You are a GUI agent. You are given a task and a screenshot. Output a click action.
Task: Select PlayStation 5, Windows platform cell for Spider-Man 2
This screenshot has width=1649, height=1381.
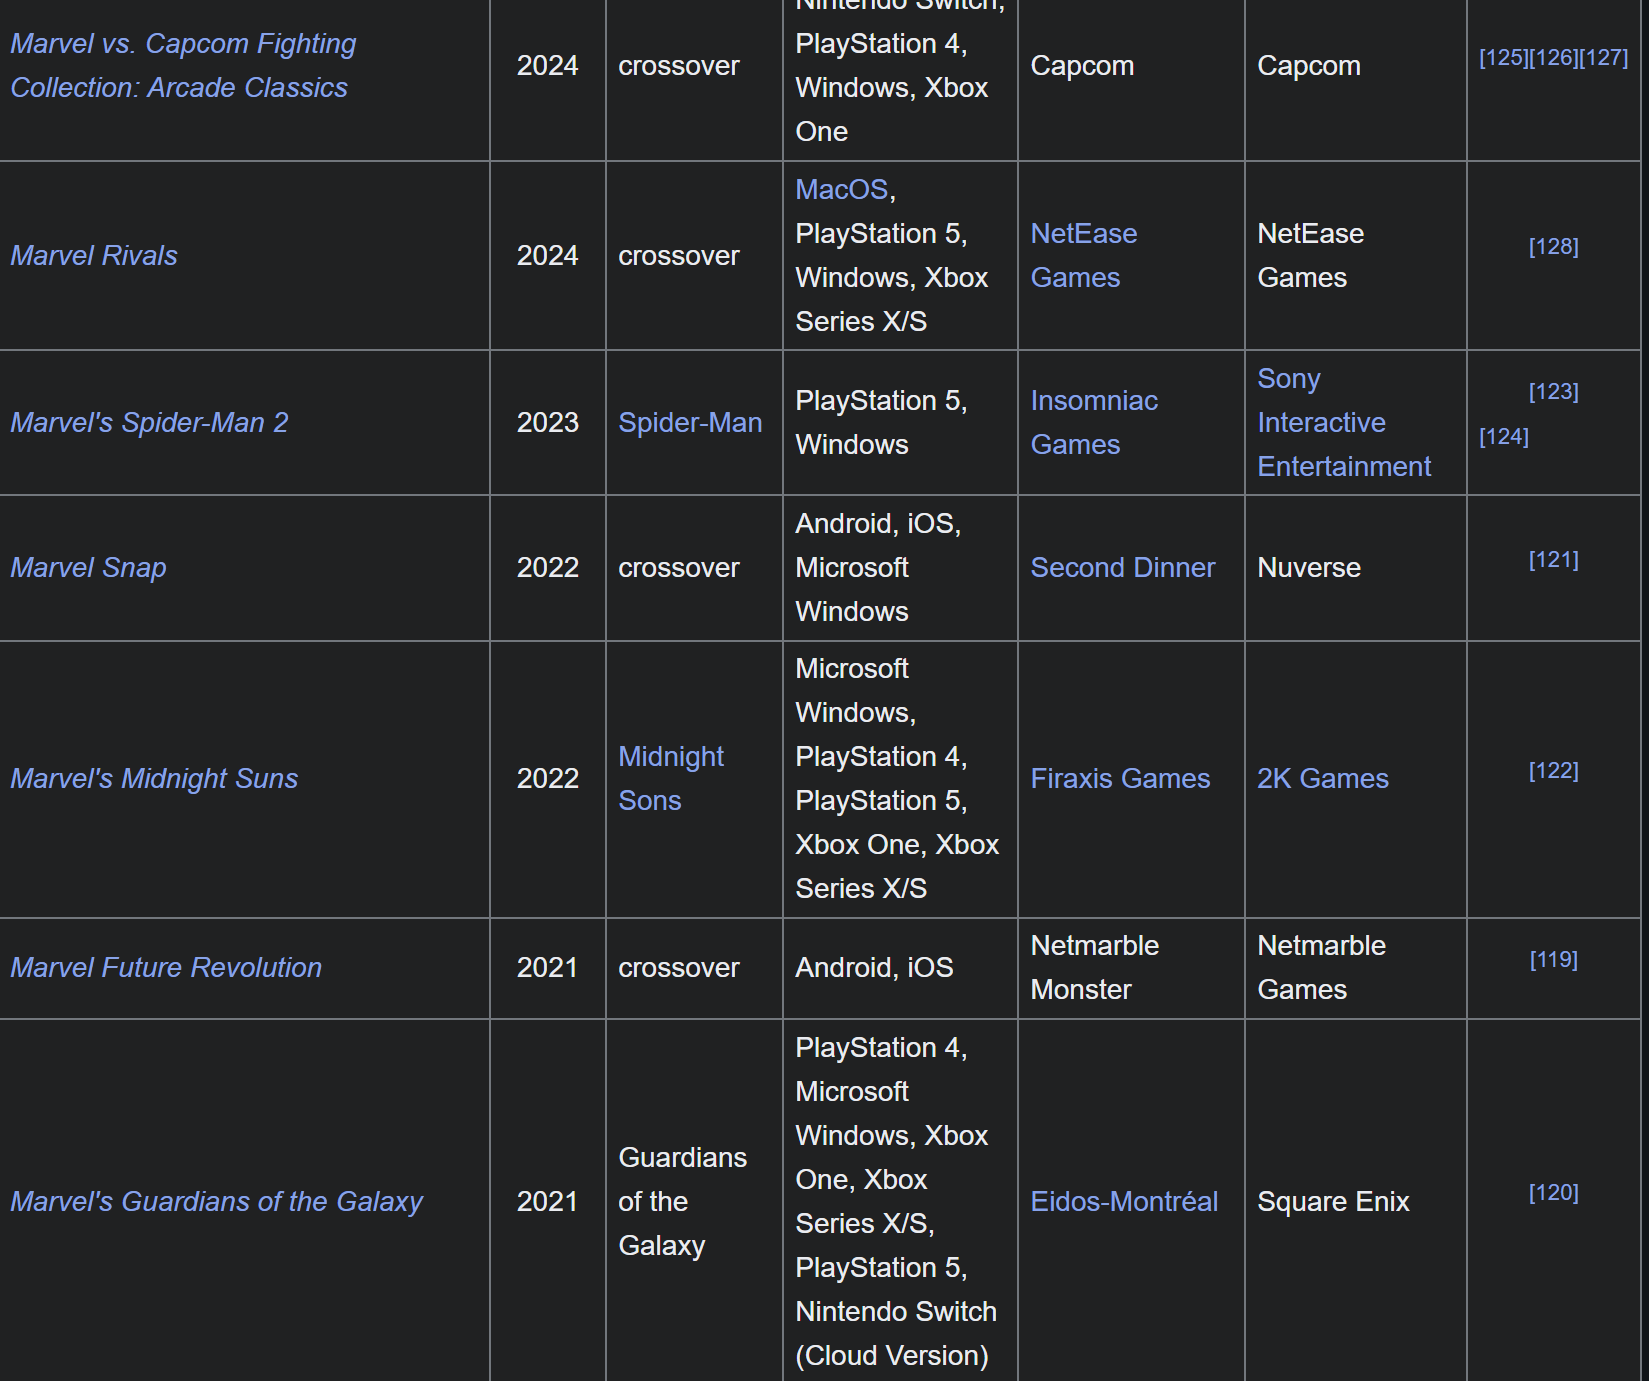pyautogui.click(x=900, y=423)
